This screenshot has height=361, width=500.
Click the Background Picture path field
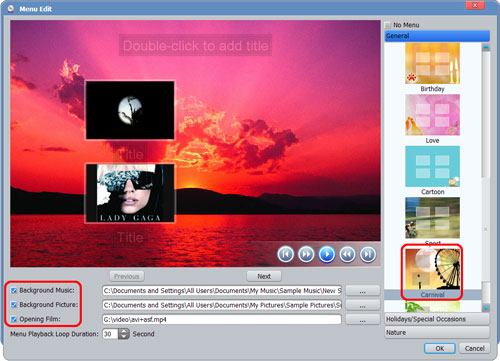222,305
